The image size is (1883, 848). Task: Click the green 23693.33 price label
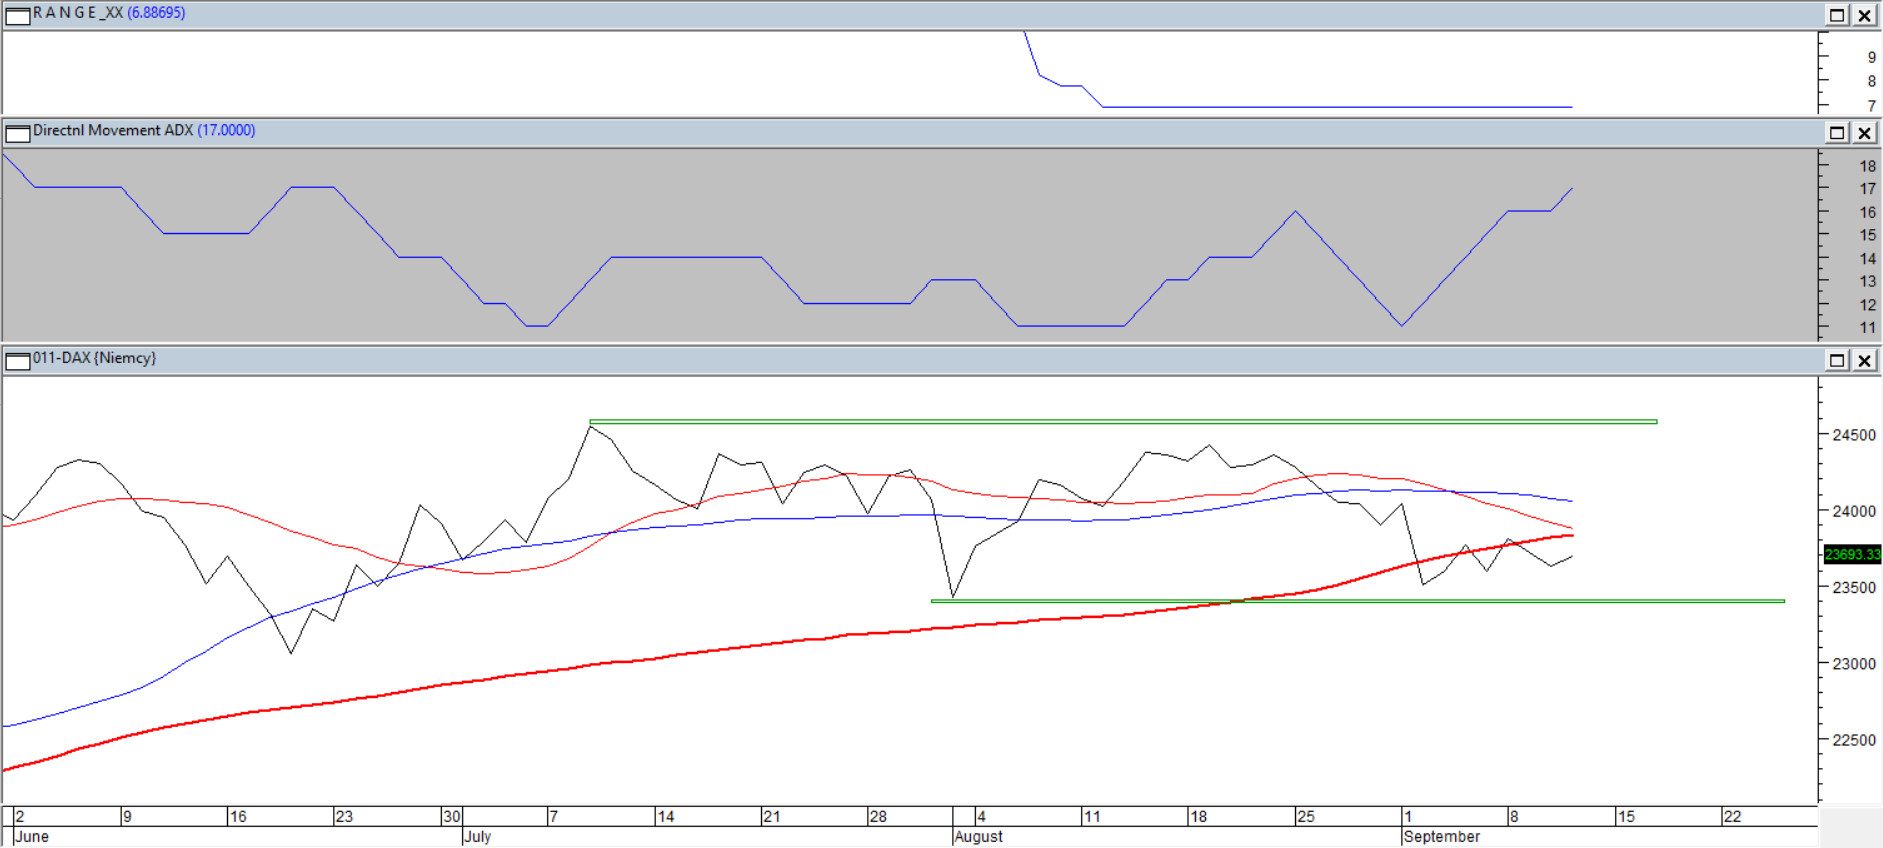pyautogui.click(x=1851, y=554)
